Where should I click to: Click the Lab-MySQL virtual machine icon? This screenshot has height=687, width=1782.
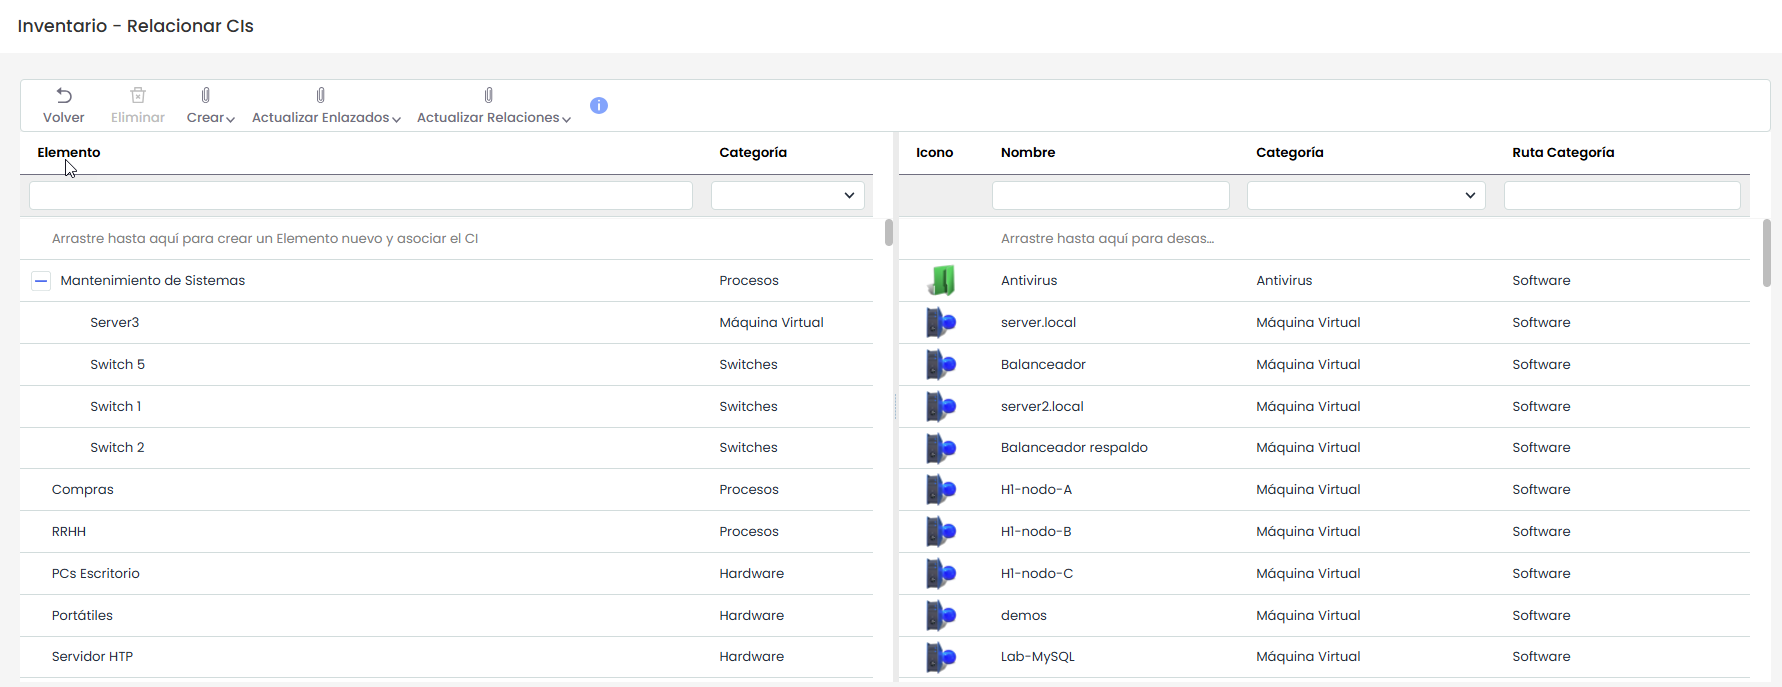[x=941, y=657]
